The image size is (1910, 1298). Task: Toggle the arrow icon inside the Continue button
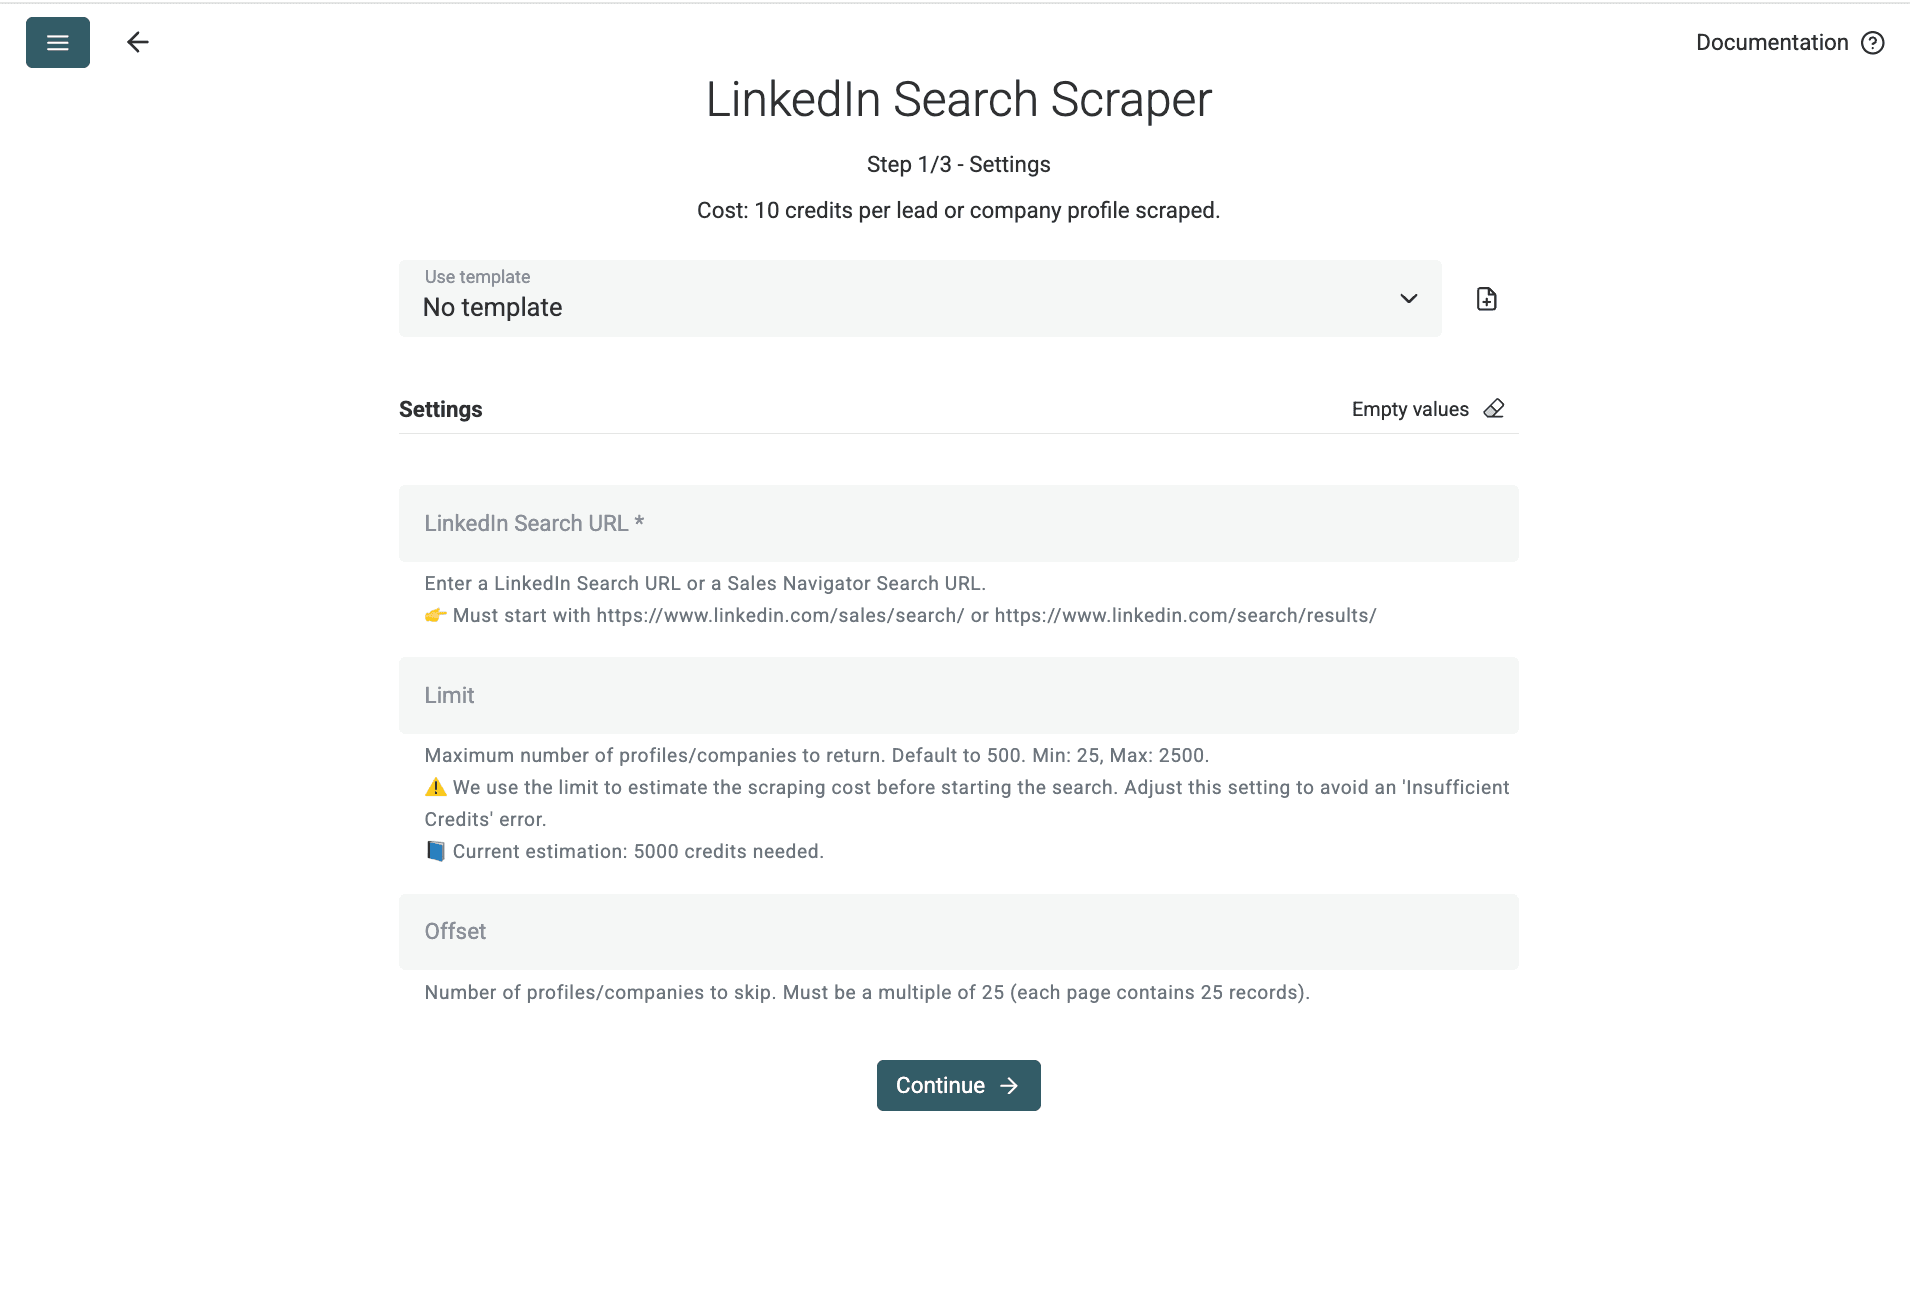click(x=1009, y=1085)
